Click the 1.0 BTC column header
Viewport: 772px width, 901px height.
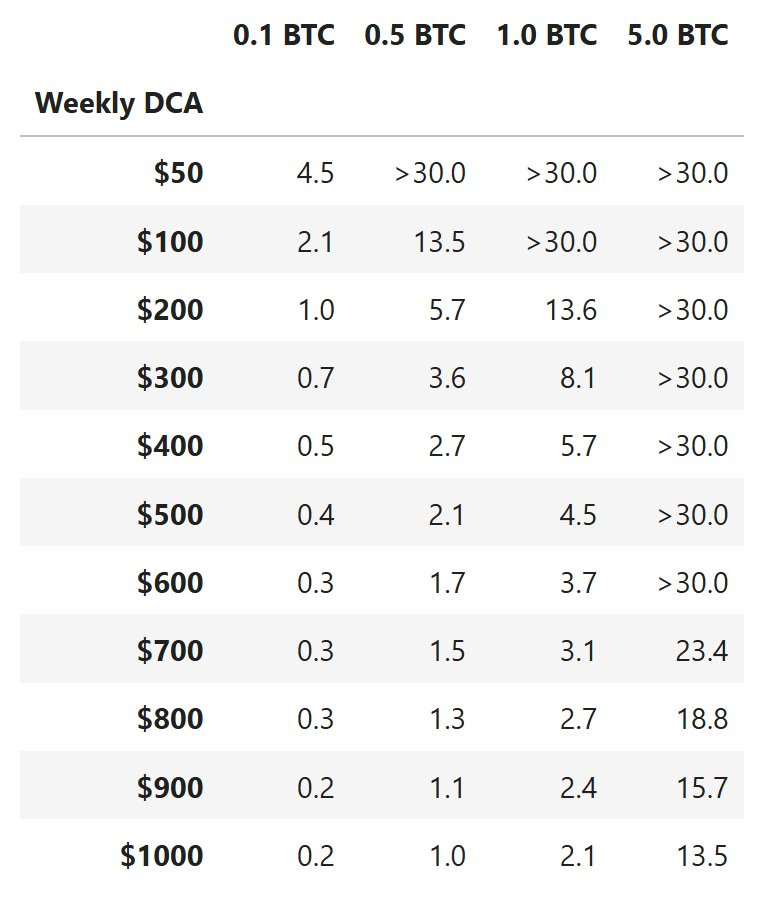[x=547, y=35]
